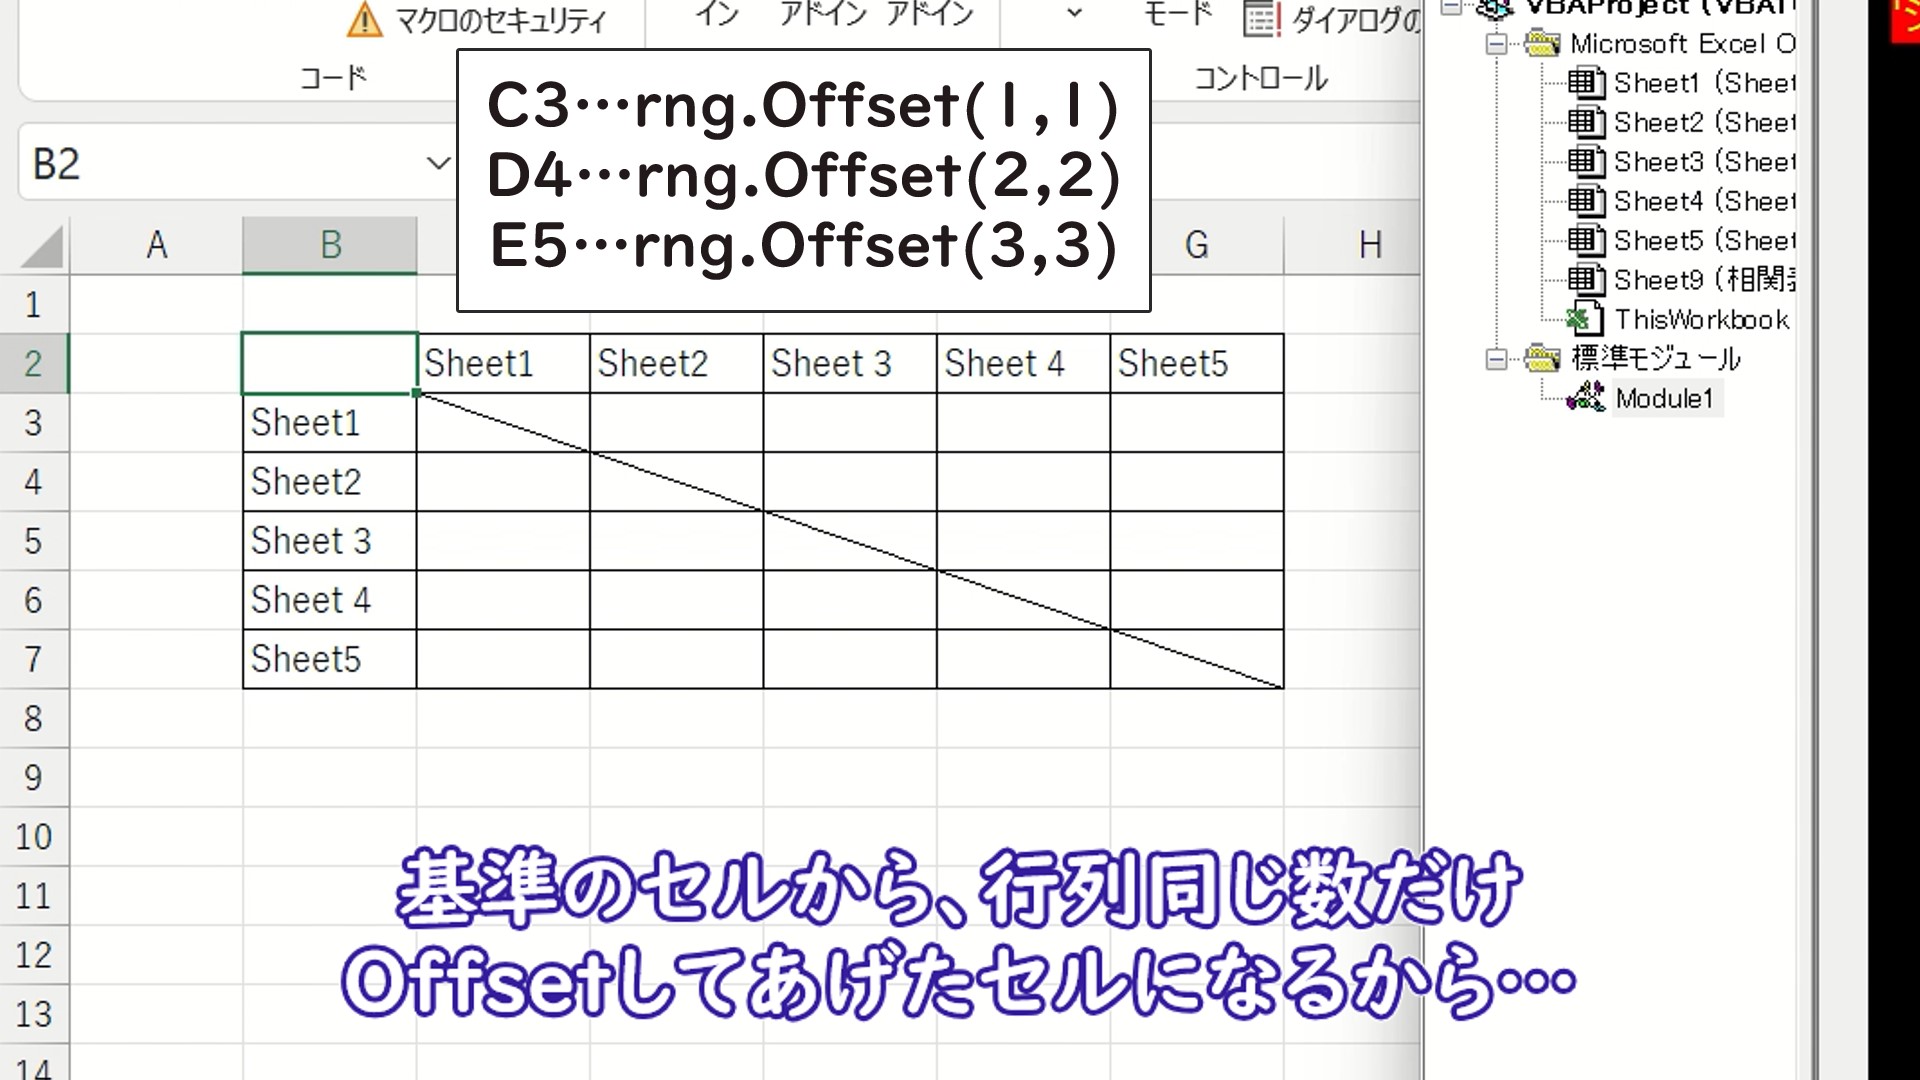The height and width of the screenshot is (1080, 1920).
Task: Collapse Microsoft Excel Objects folder
Action: [x=1496, y=44]
